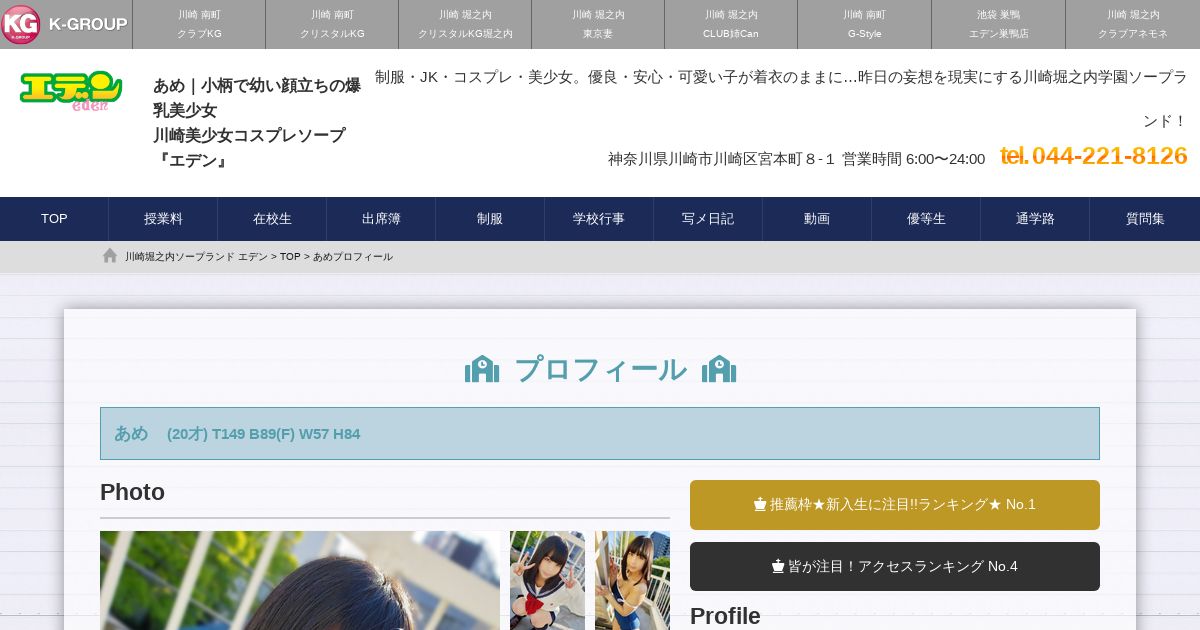
Task: Select 出席簿 in navigation bar
Action: [x=381, y=219]
